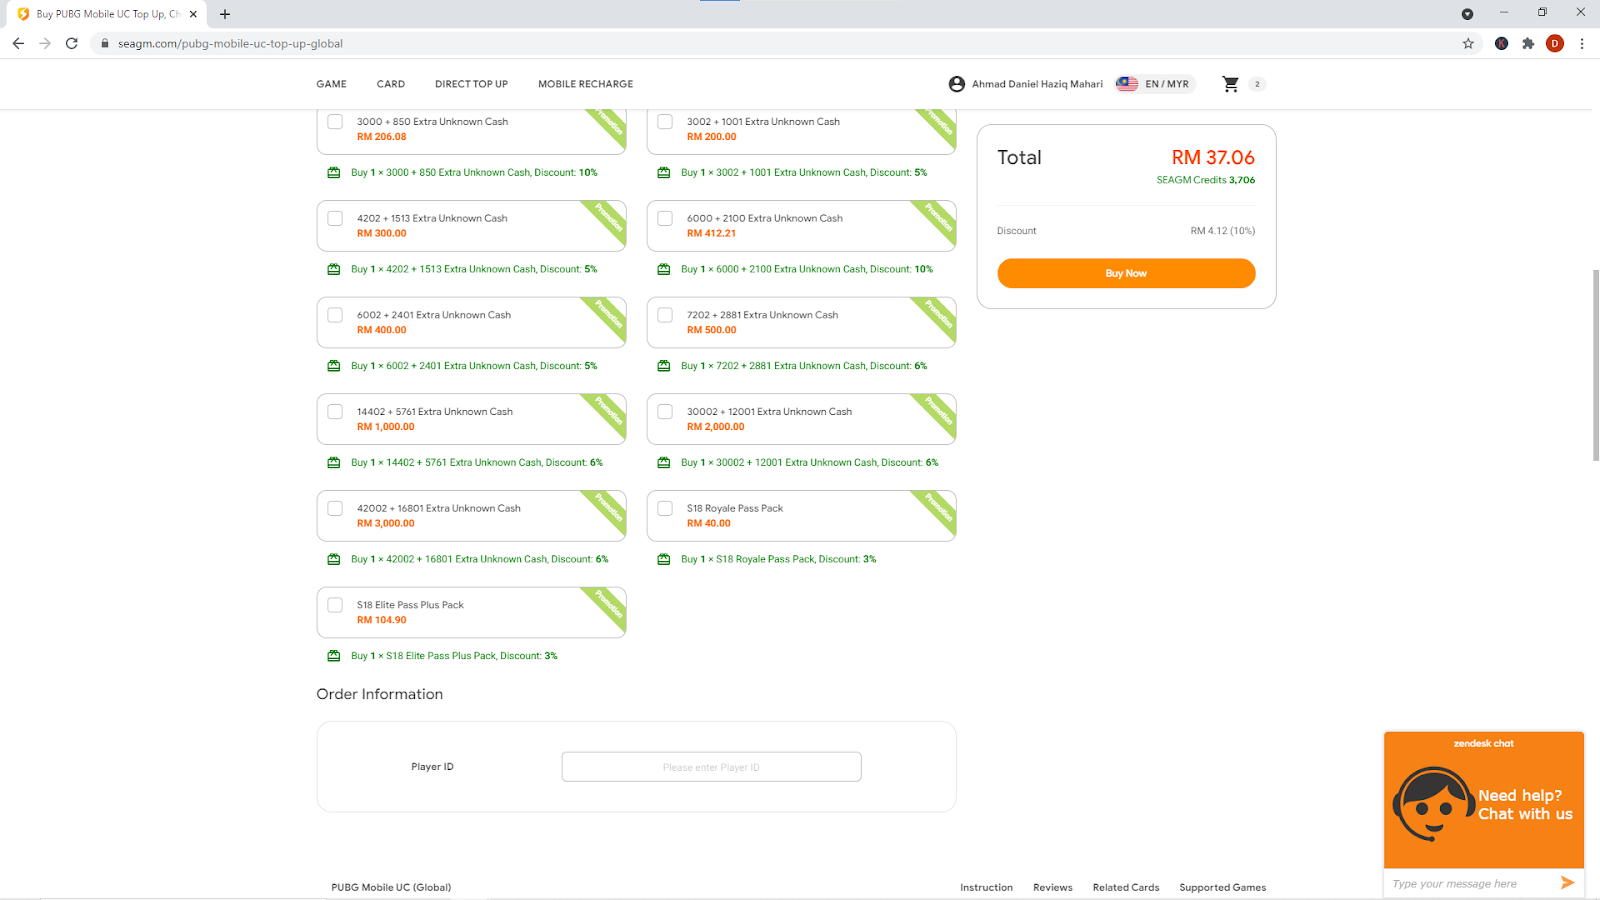
Task: Check the 3000 + 850 Extra Unknown Cash box
Action: [335, 122]
